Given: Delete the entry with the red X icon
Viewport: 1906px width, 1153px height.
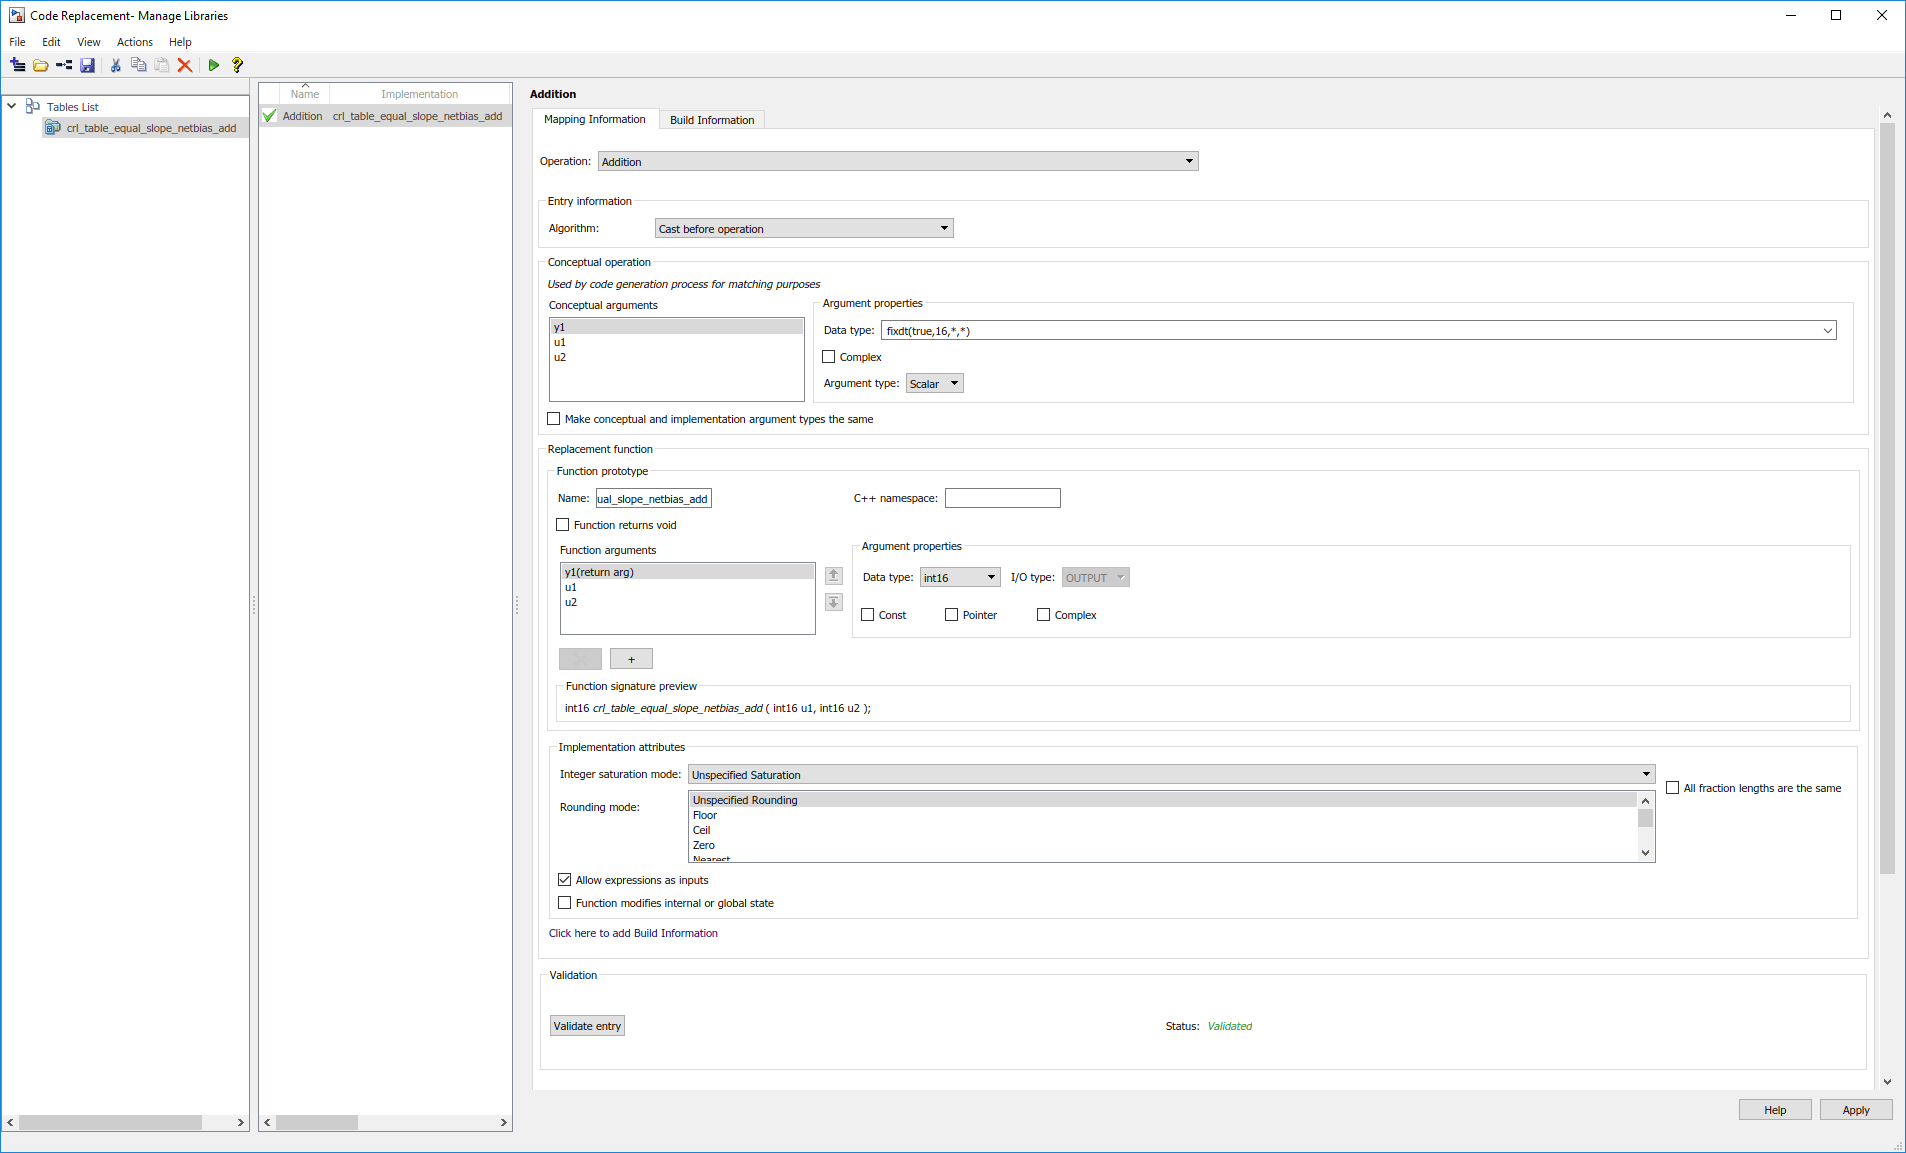Looking at the screenshot, I should coord(185,65).
